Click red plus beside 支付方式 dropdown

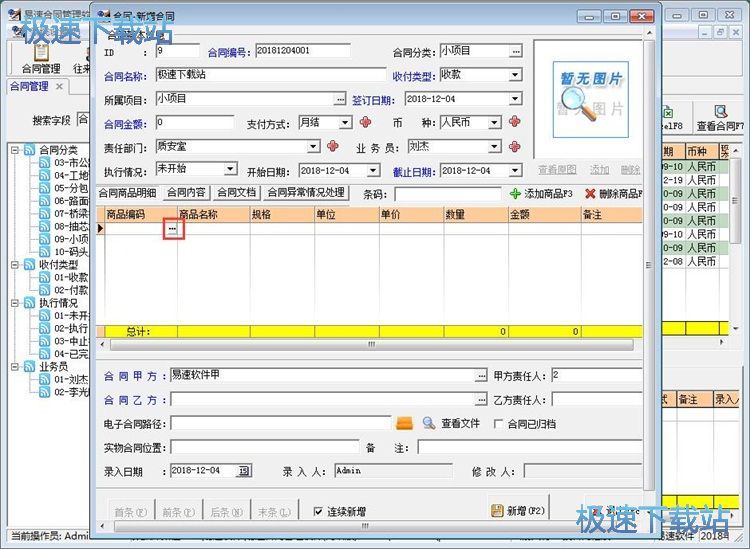click(365, 122)
